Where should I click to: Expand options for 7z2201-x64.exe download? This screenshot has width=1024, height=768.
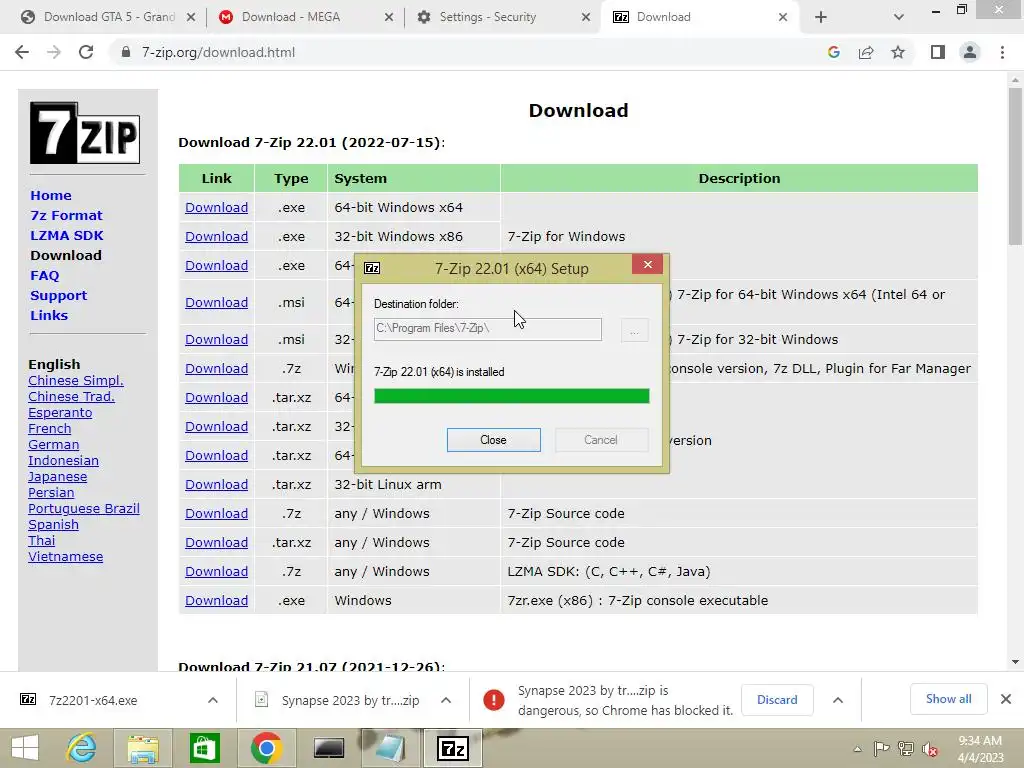213,700
